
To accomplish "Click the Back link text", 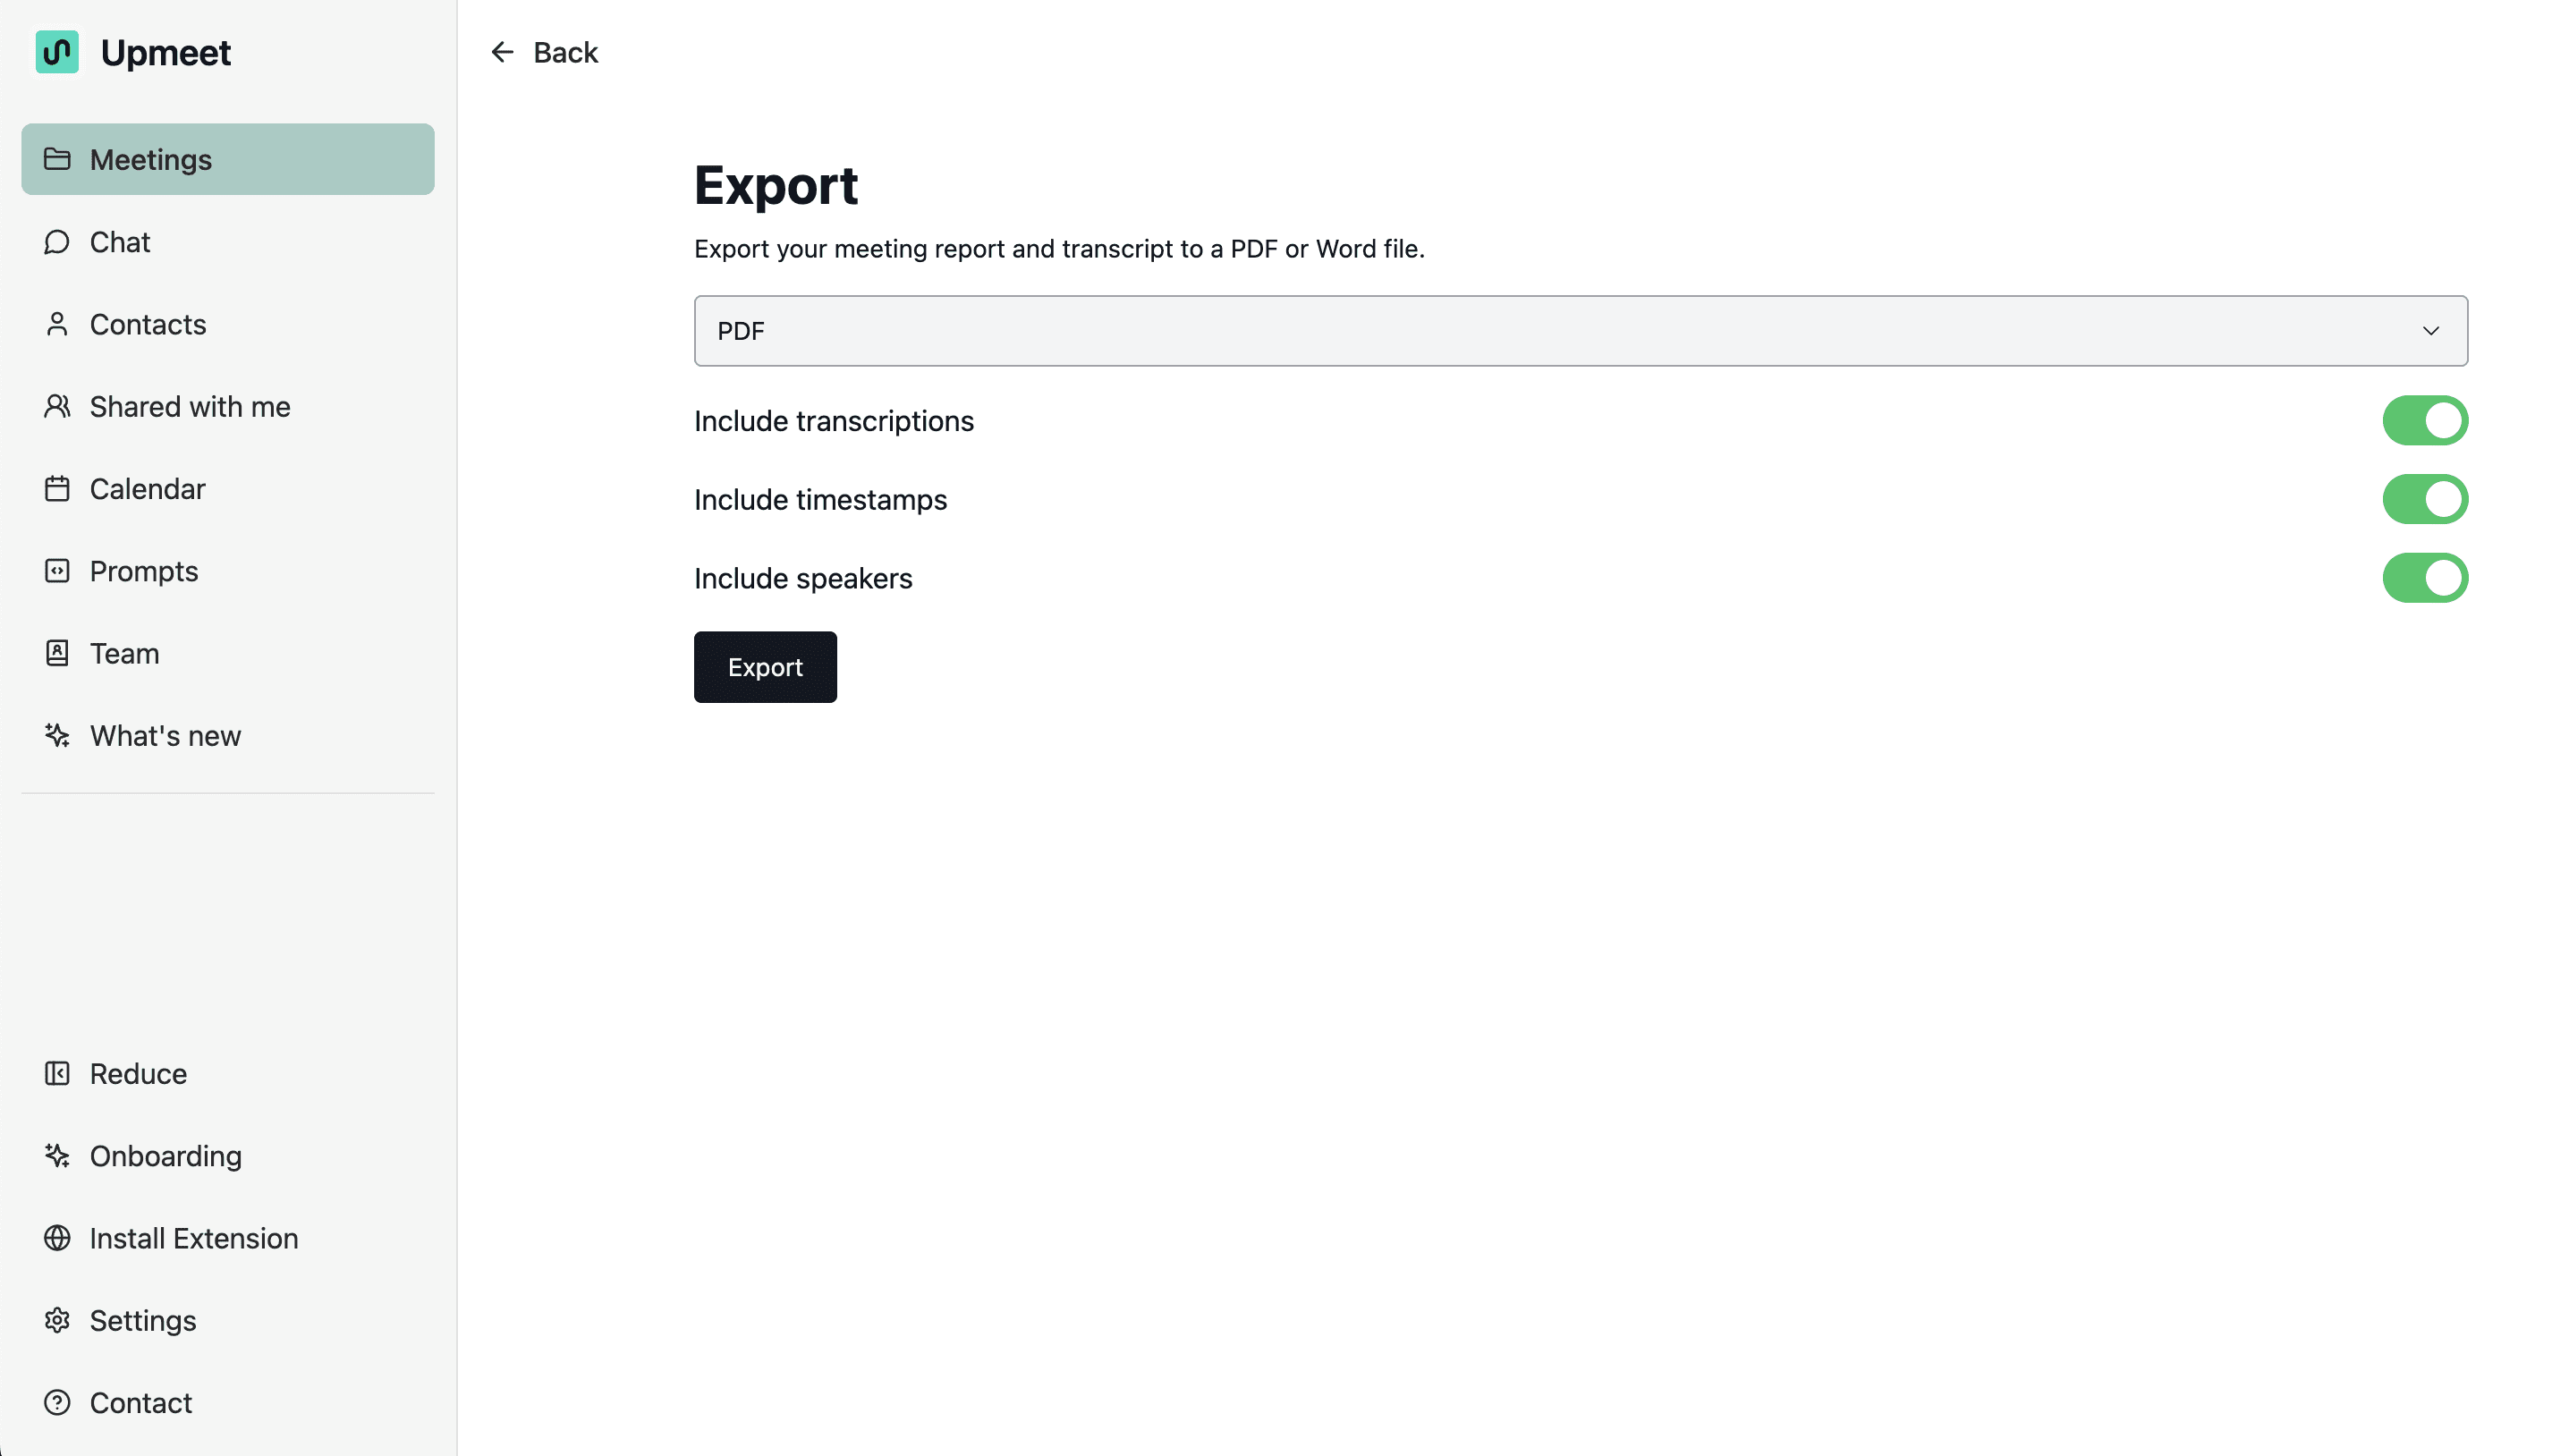I will click(x=565, y=52).
